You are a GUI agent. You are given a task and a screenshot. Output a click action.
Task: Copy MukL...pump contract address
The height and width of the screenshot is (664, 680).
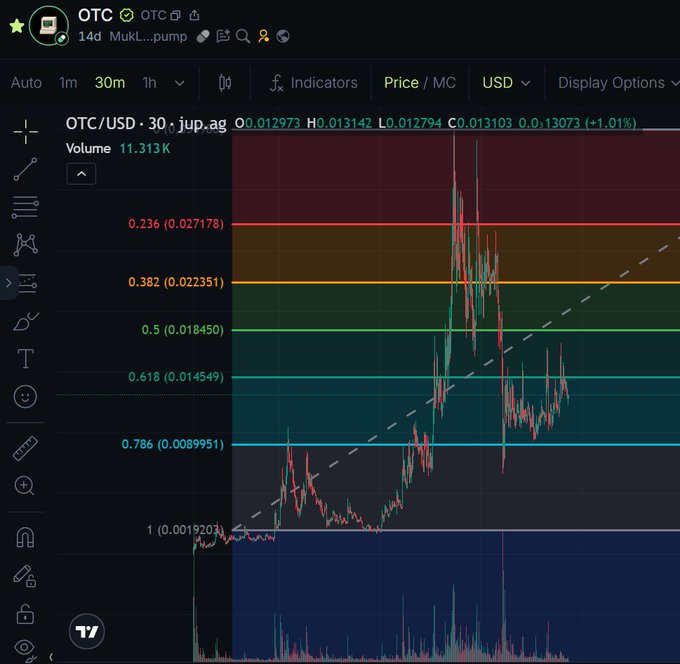coord(148,36)
